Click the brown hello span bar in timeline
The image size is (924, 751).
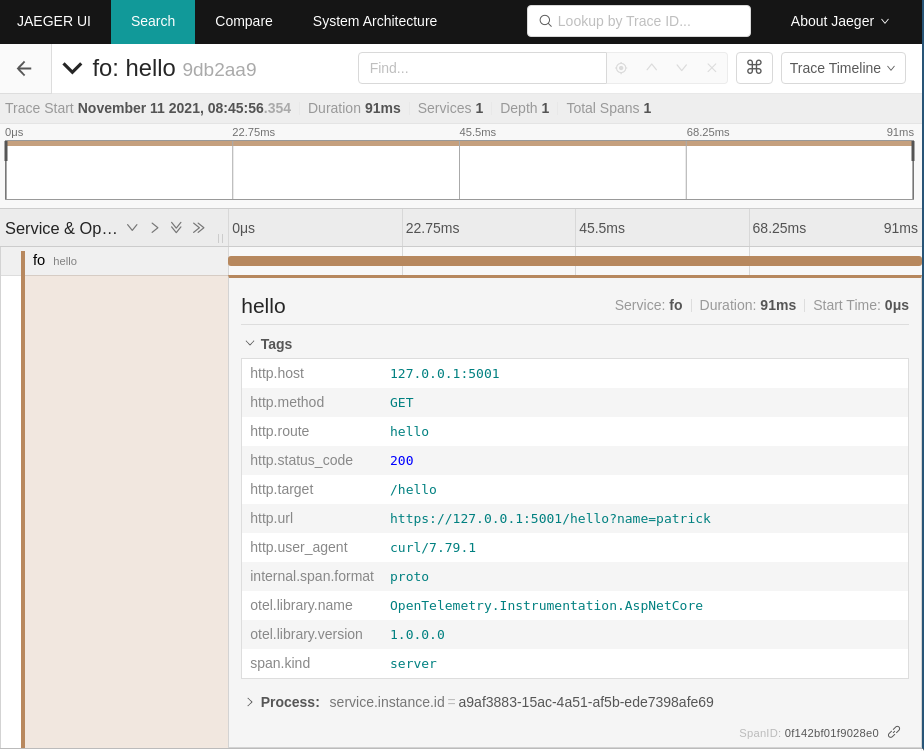click(575, 261)
